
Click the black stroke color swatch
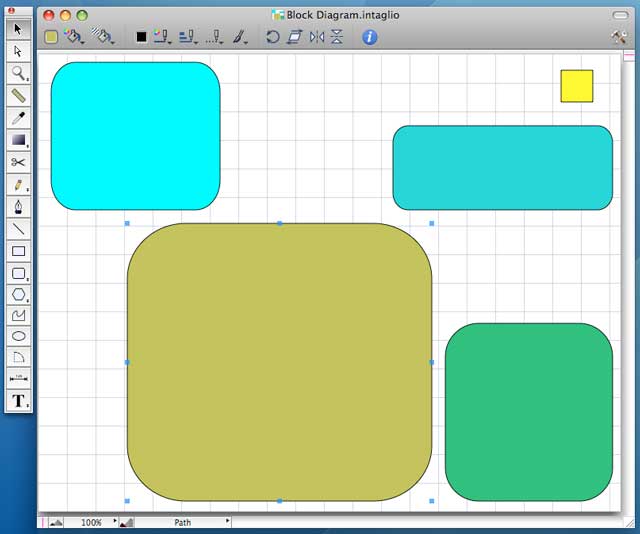pos(141,37)
